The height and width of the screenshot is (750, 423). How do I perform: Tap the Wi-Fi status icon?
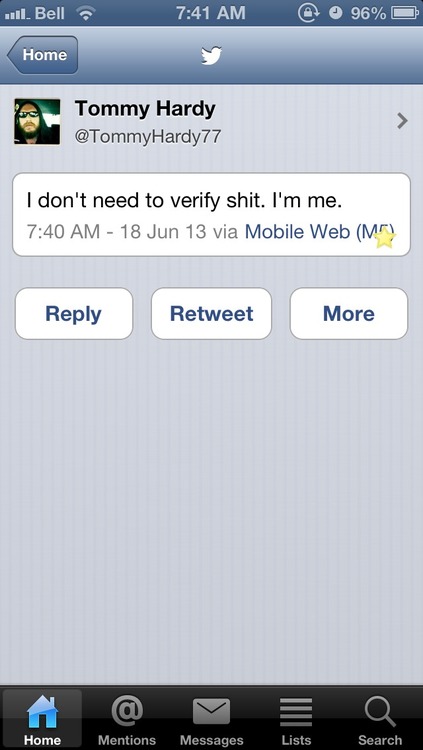(x=85, y=13)
